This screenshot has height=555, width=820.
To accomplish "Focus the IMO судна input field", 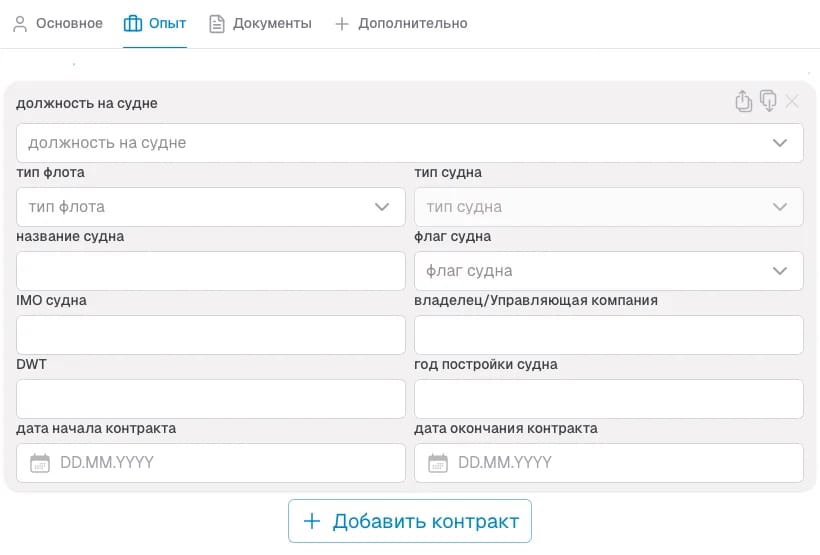I will [x=211, y=335].
